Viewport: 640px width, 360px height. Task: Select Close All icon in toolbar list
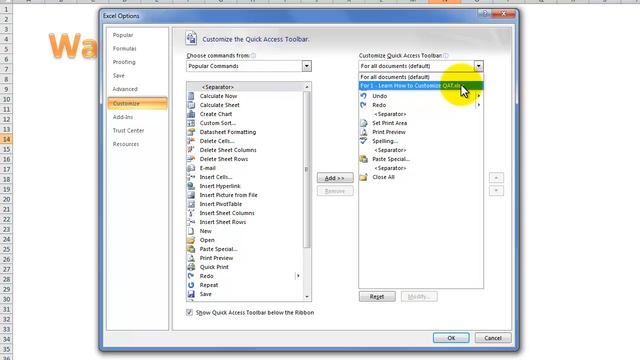(363, 177)
